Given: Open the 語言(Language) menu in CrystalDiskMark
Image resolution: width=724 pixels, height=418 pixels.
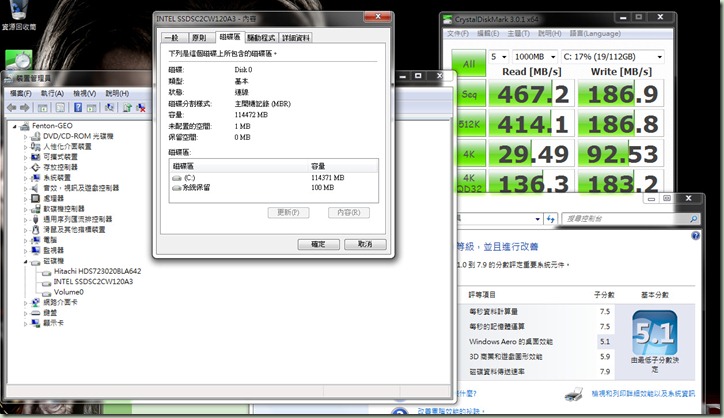Looking at the screenshot, I should (x=595, y=34).
